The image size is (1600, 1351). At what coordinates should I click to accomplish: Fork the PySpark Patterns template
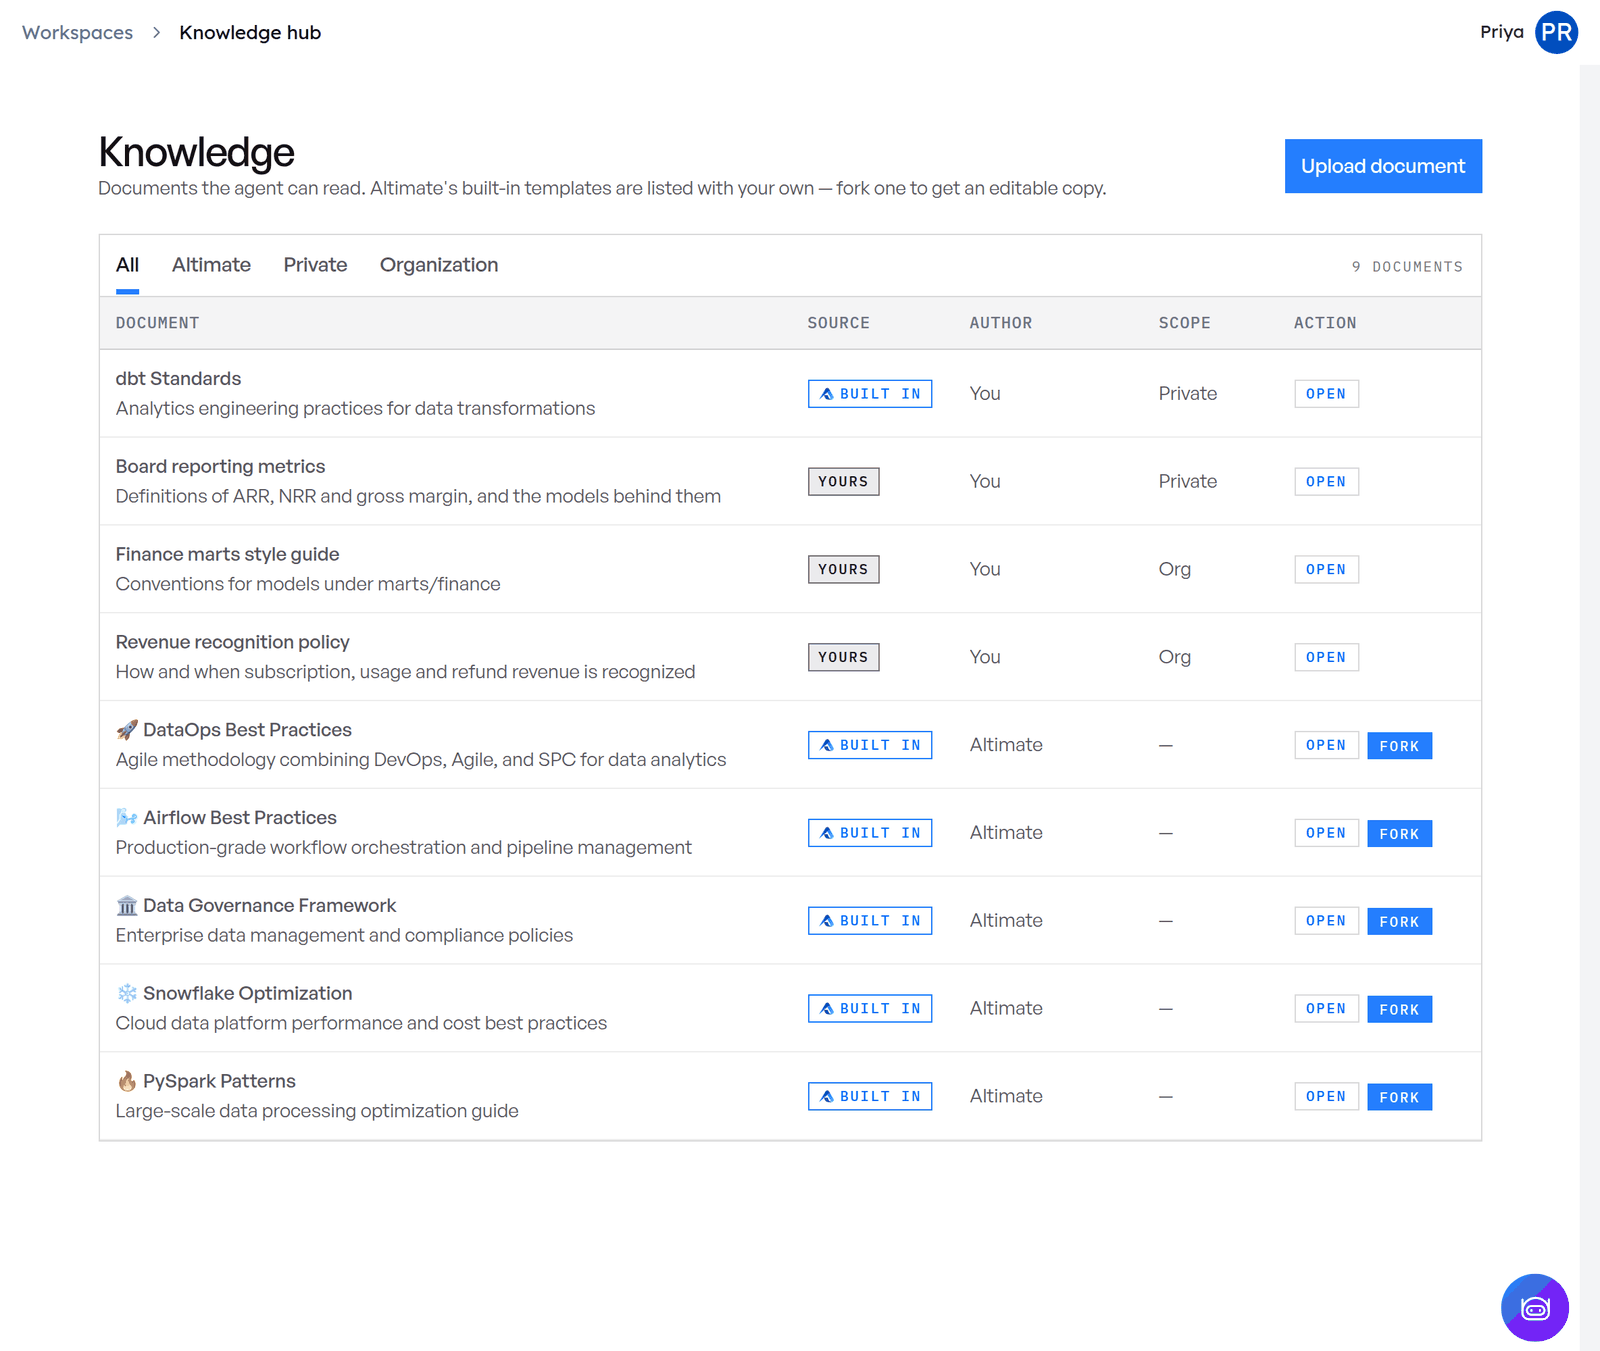pyautogui.click(x=1399, y=1098)
